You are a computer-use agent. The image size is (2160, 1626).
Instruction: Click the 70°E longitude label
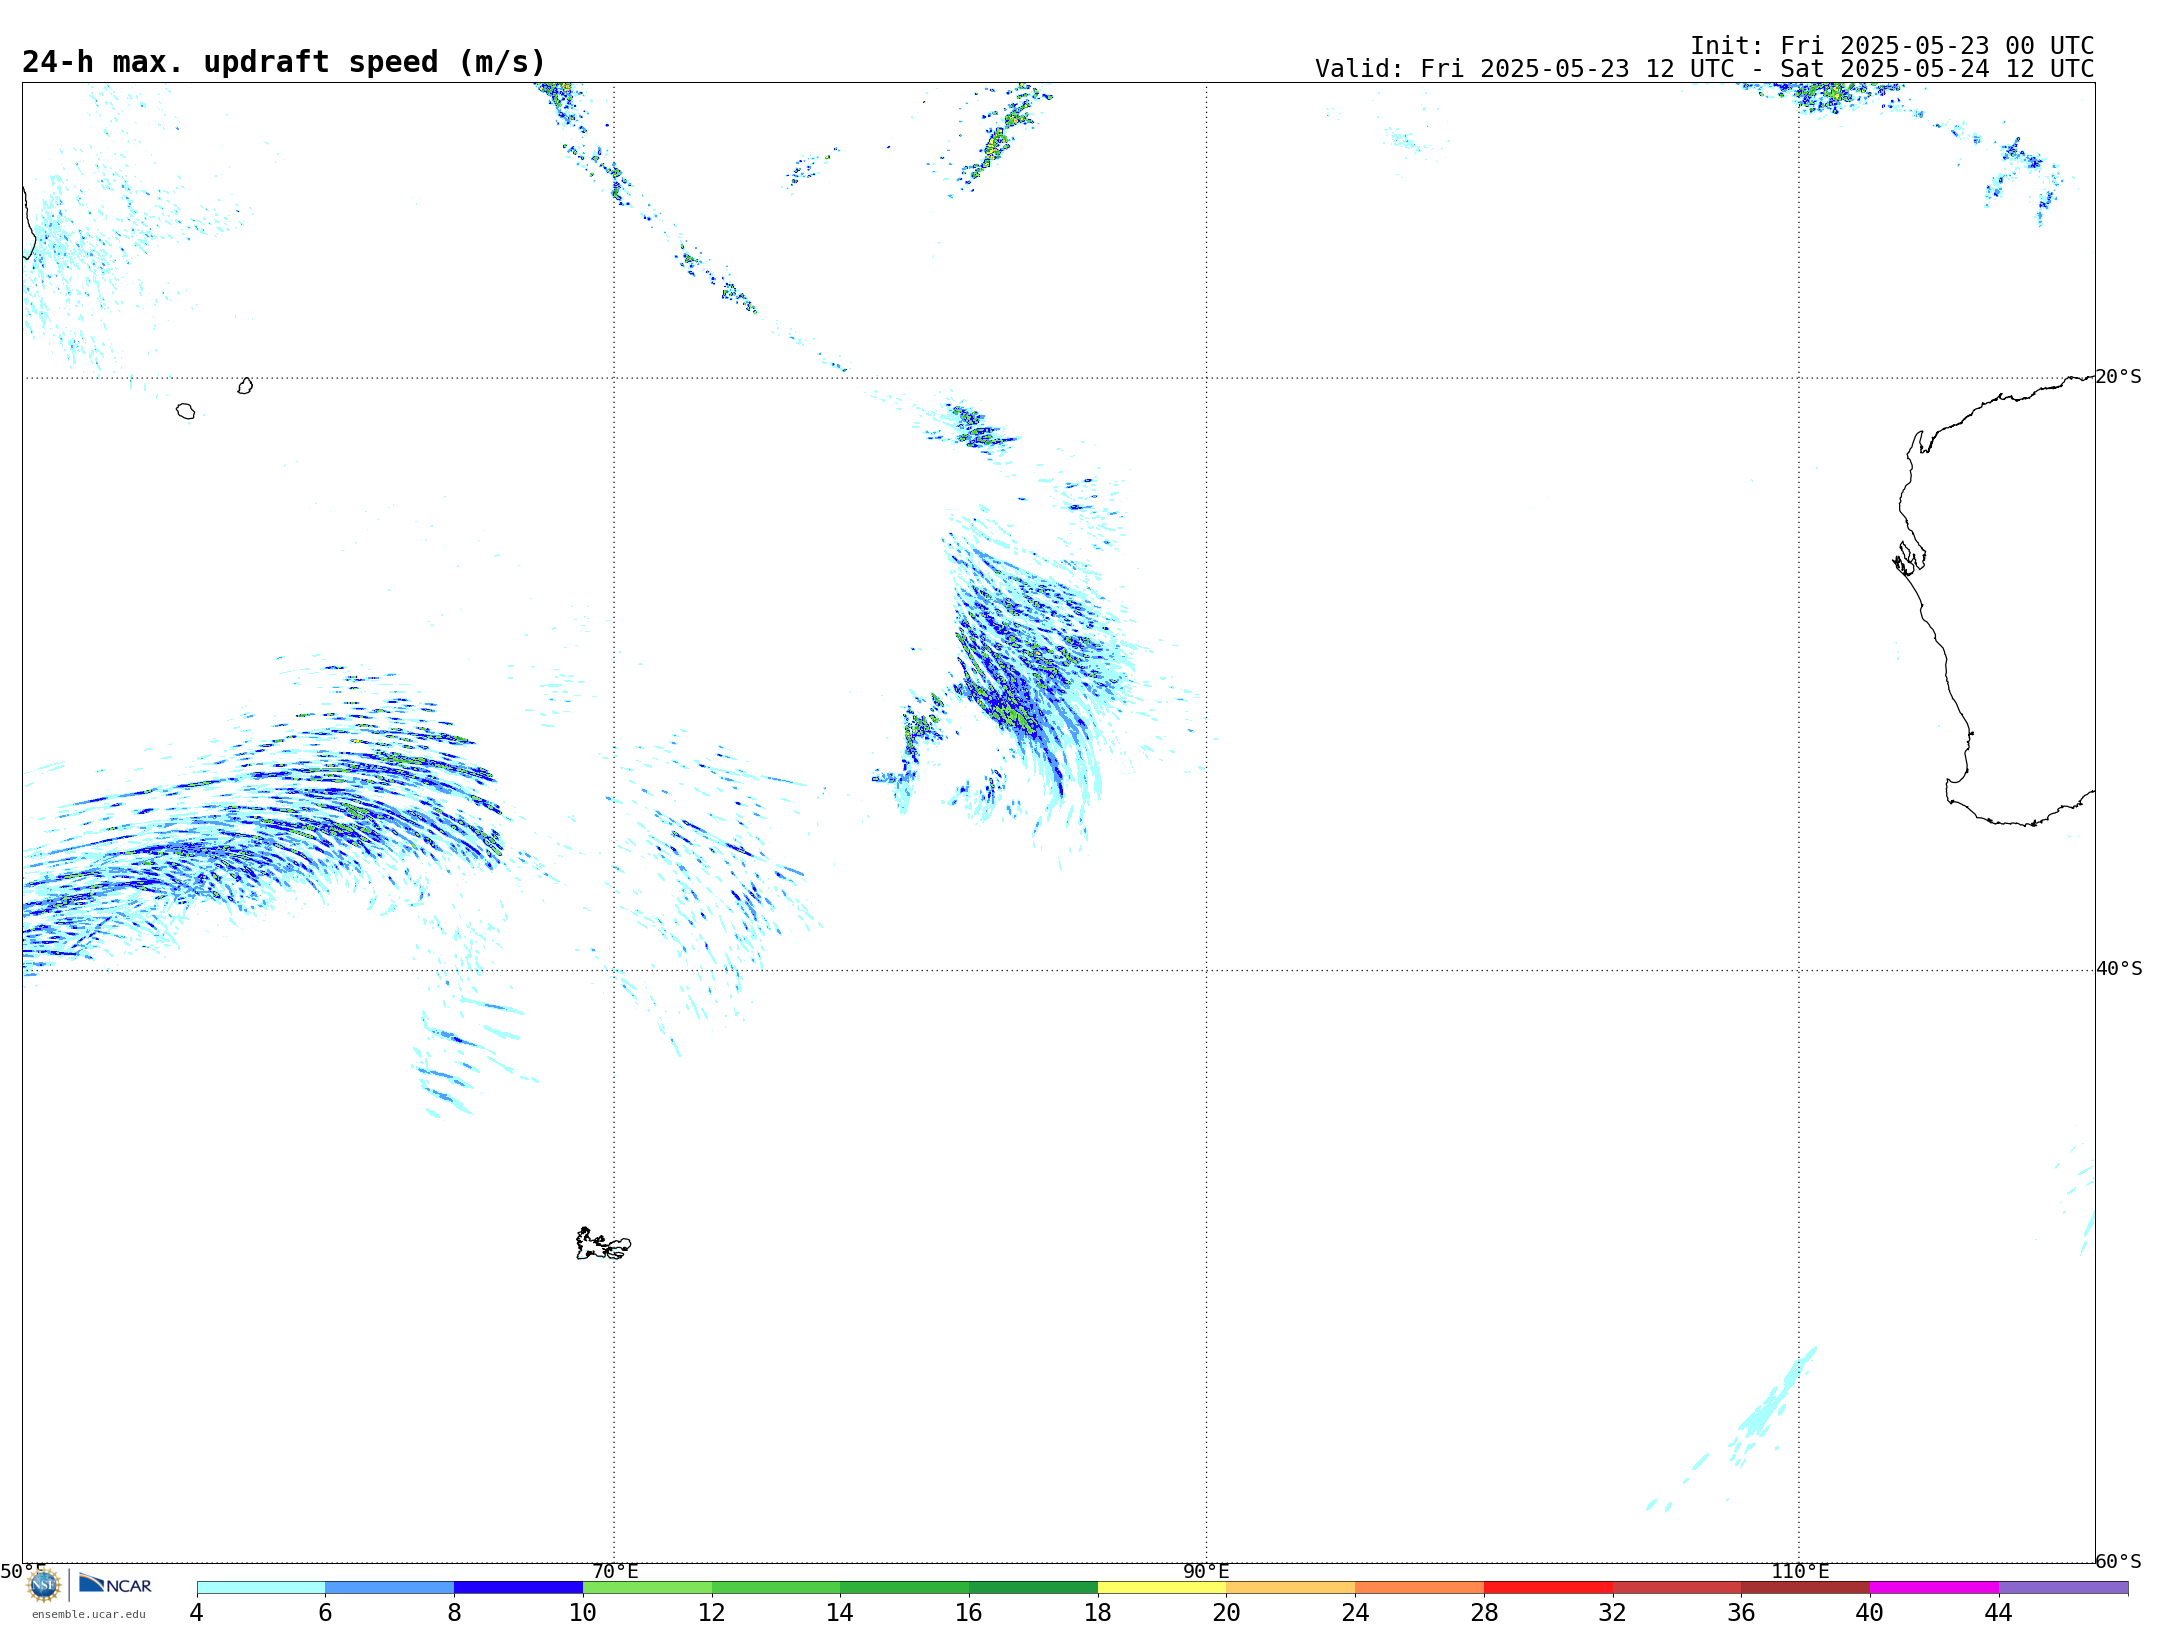615,1571
